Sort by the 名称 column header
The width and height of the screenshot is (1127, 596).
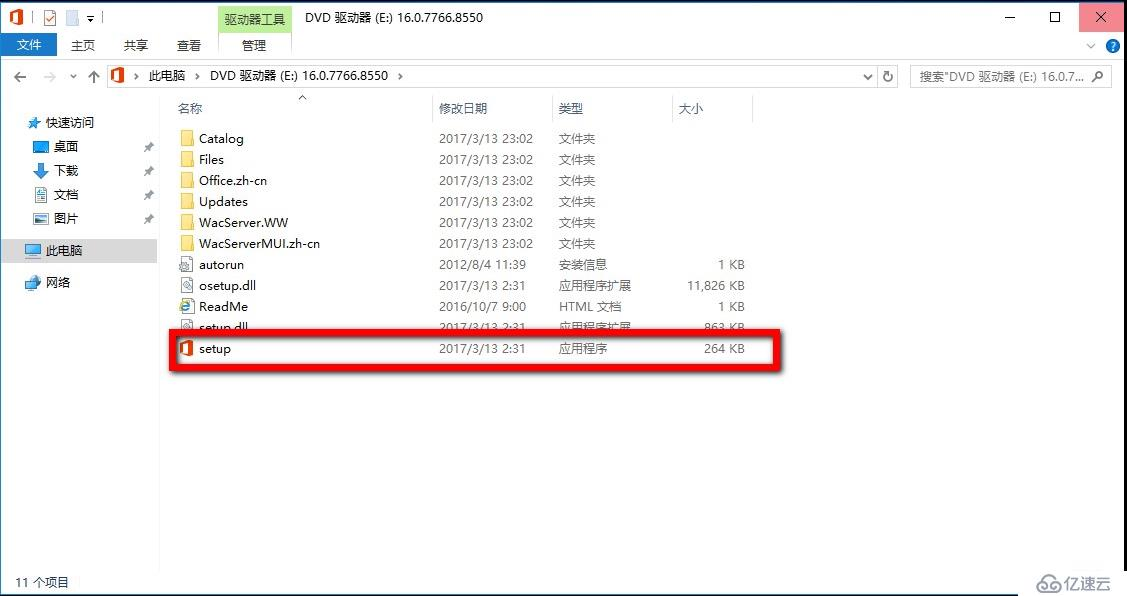point(190,109)
